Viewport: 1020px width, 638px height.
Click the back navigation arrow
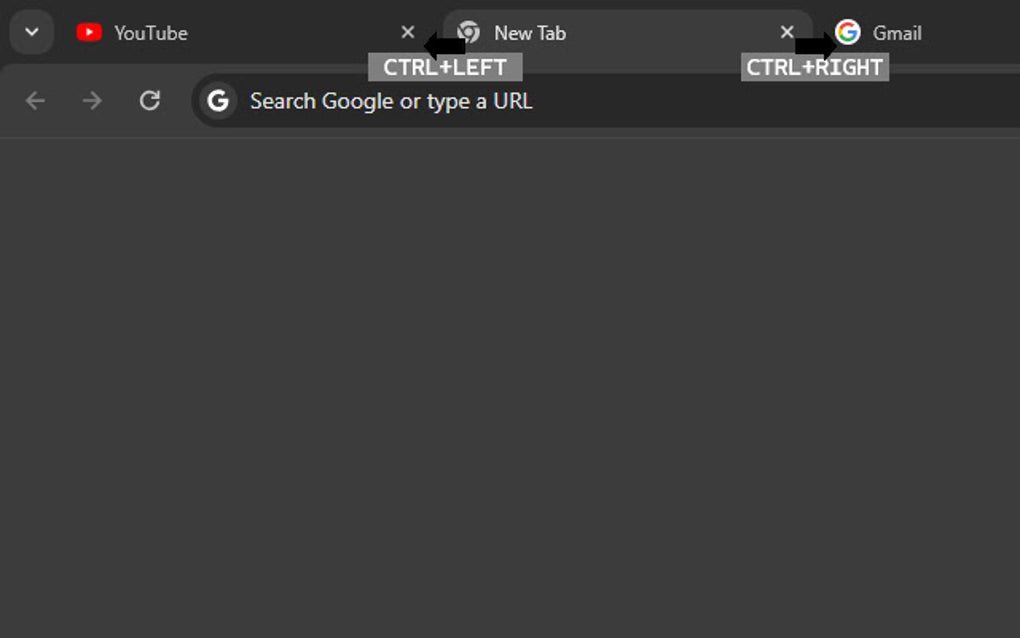pos(35,101)
